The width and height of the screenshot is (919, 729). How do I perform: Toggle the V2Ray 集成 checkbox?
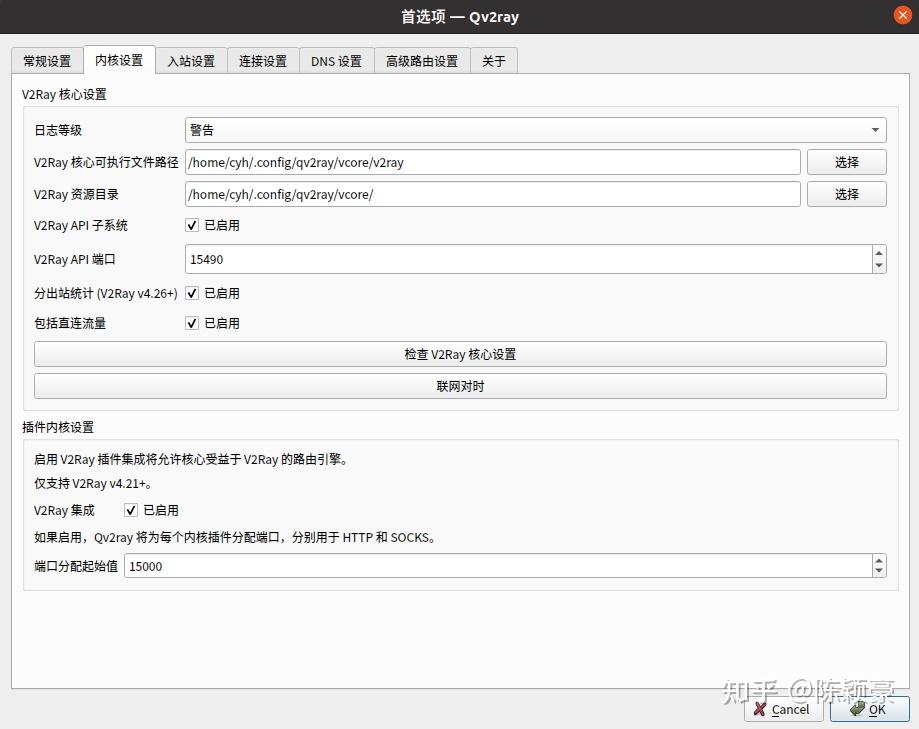click(131, 510)
